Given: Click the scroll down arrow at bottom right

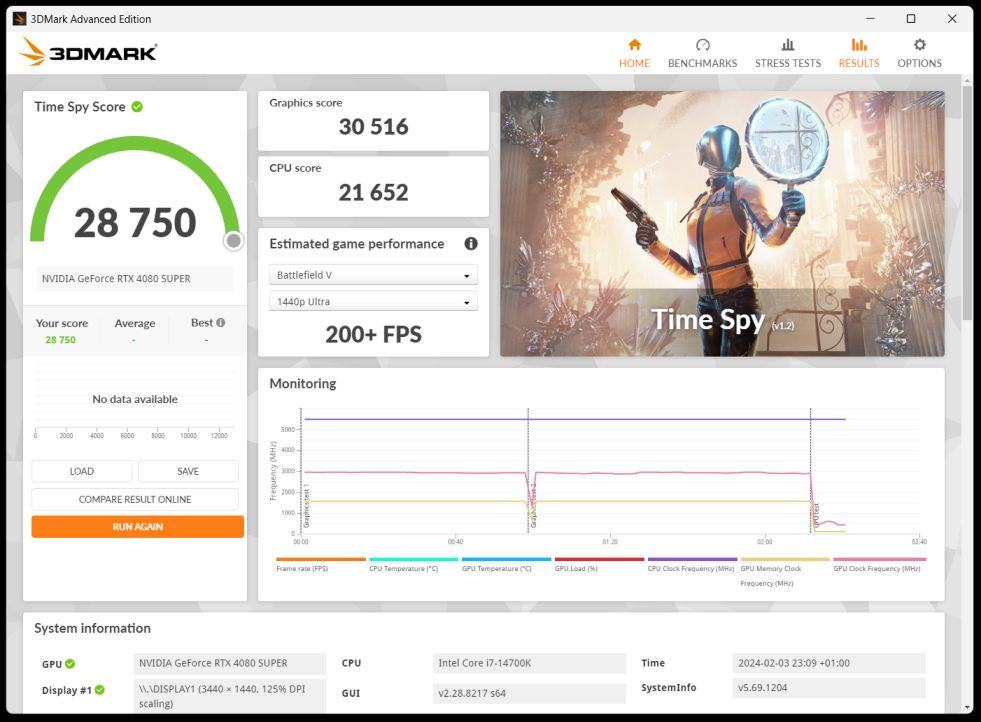Looking at the screenshot, I should click(x=968, y=708).
